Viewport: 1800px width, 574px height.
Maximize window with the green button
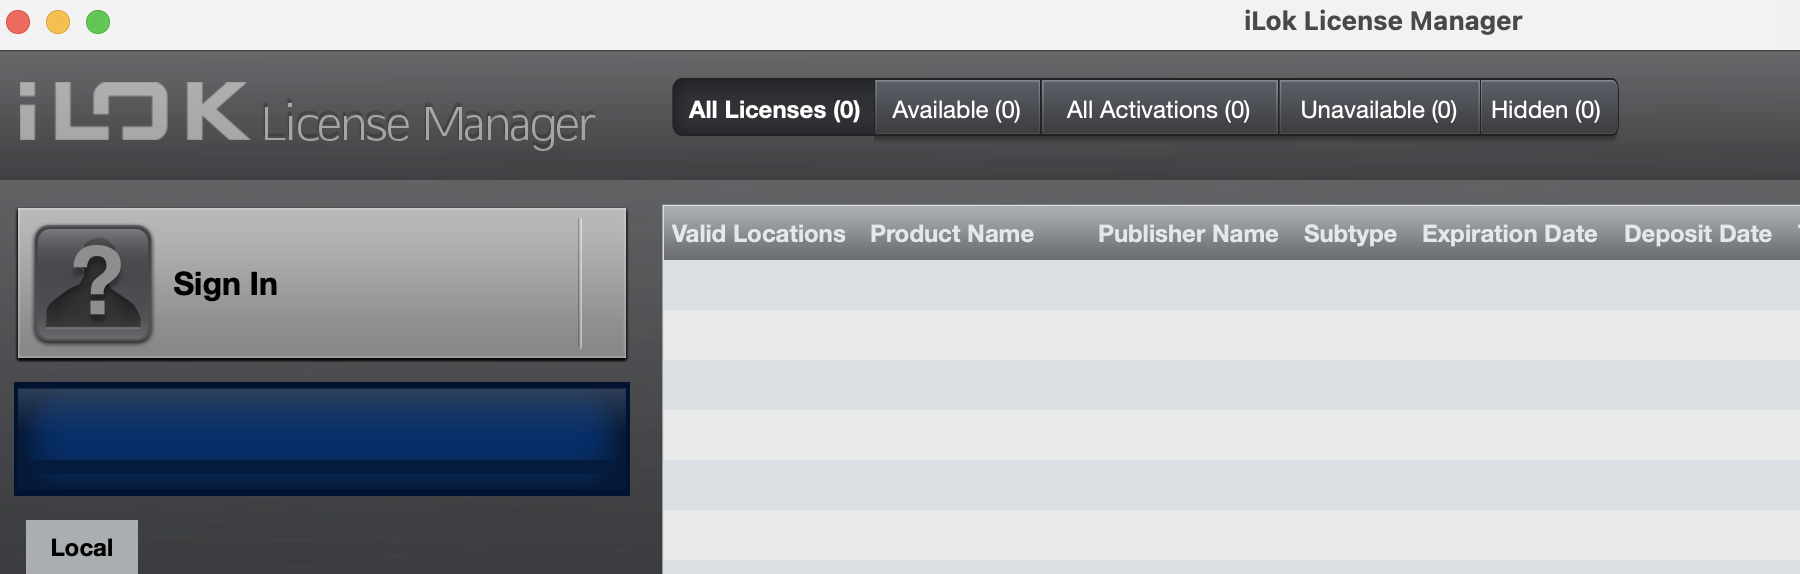pos(98,21)
